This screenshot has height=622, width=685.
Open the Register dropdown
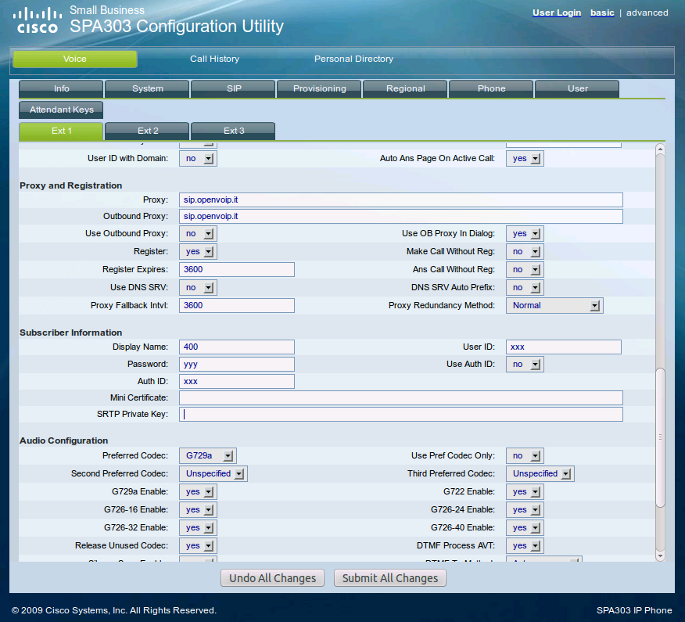(198, 252)
